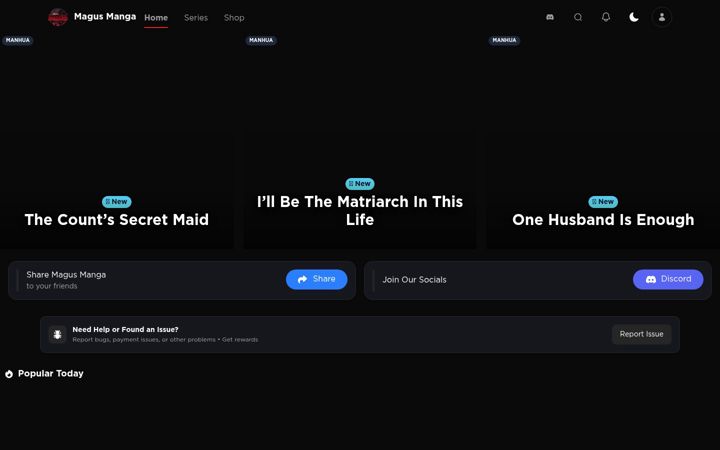The image size is (720, 450).
Task: Click New badge above I'll Be The Matriarch
Action: click(360, 184)
